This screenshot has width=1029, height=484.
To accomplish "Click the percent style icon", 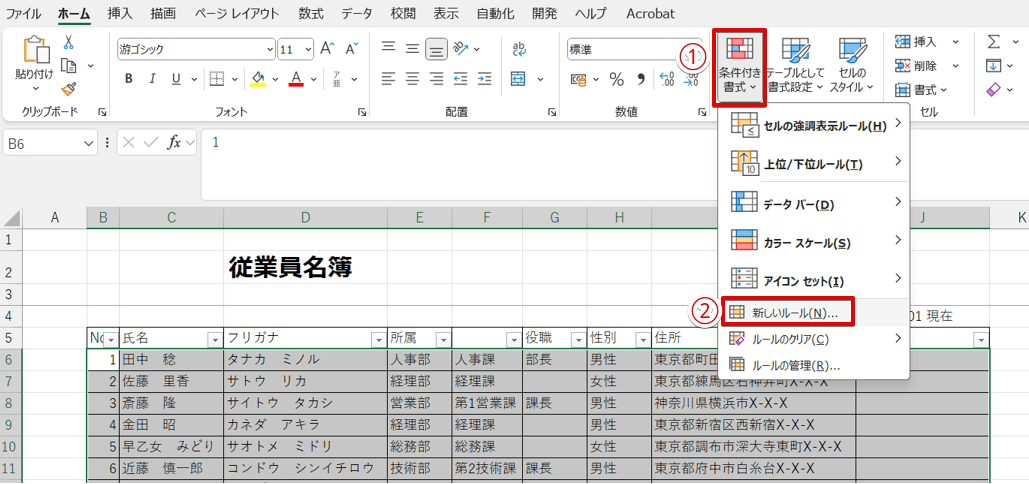I will 617,79.
